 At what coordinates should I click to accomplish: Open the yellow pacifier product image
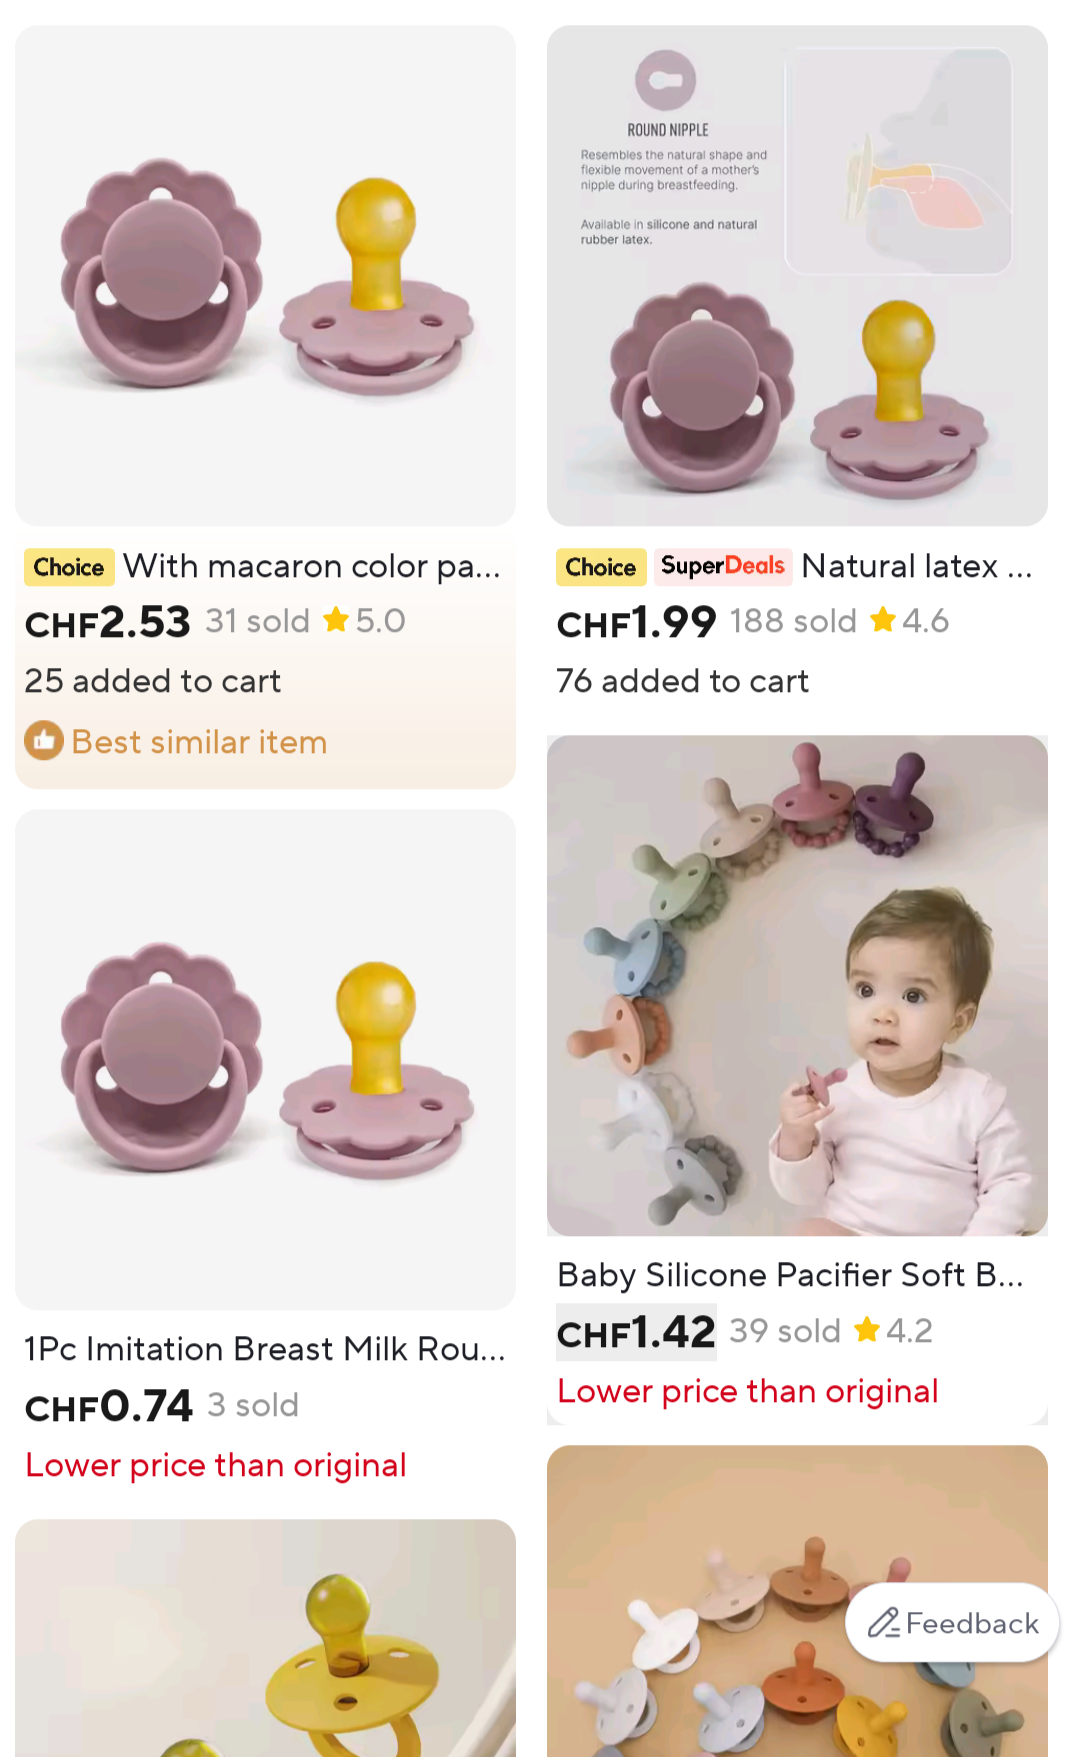click(x=265, y=1640)
